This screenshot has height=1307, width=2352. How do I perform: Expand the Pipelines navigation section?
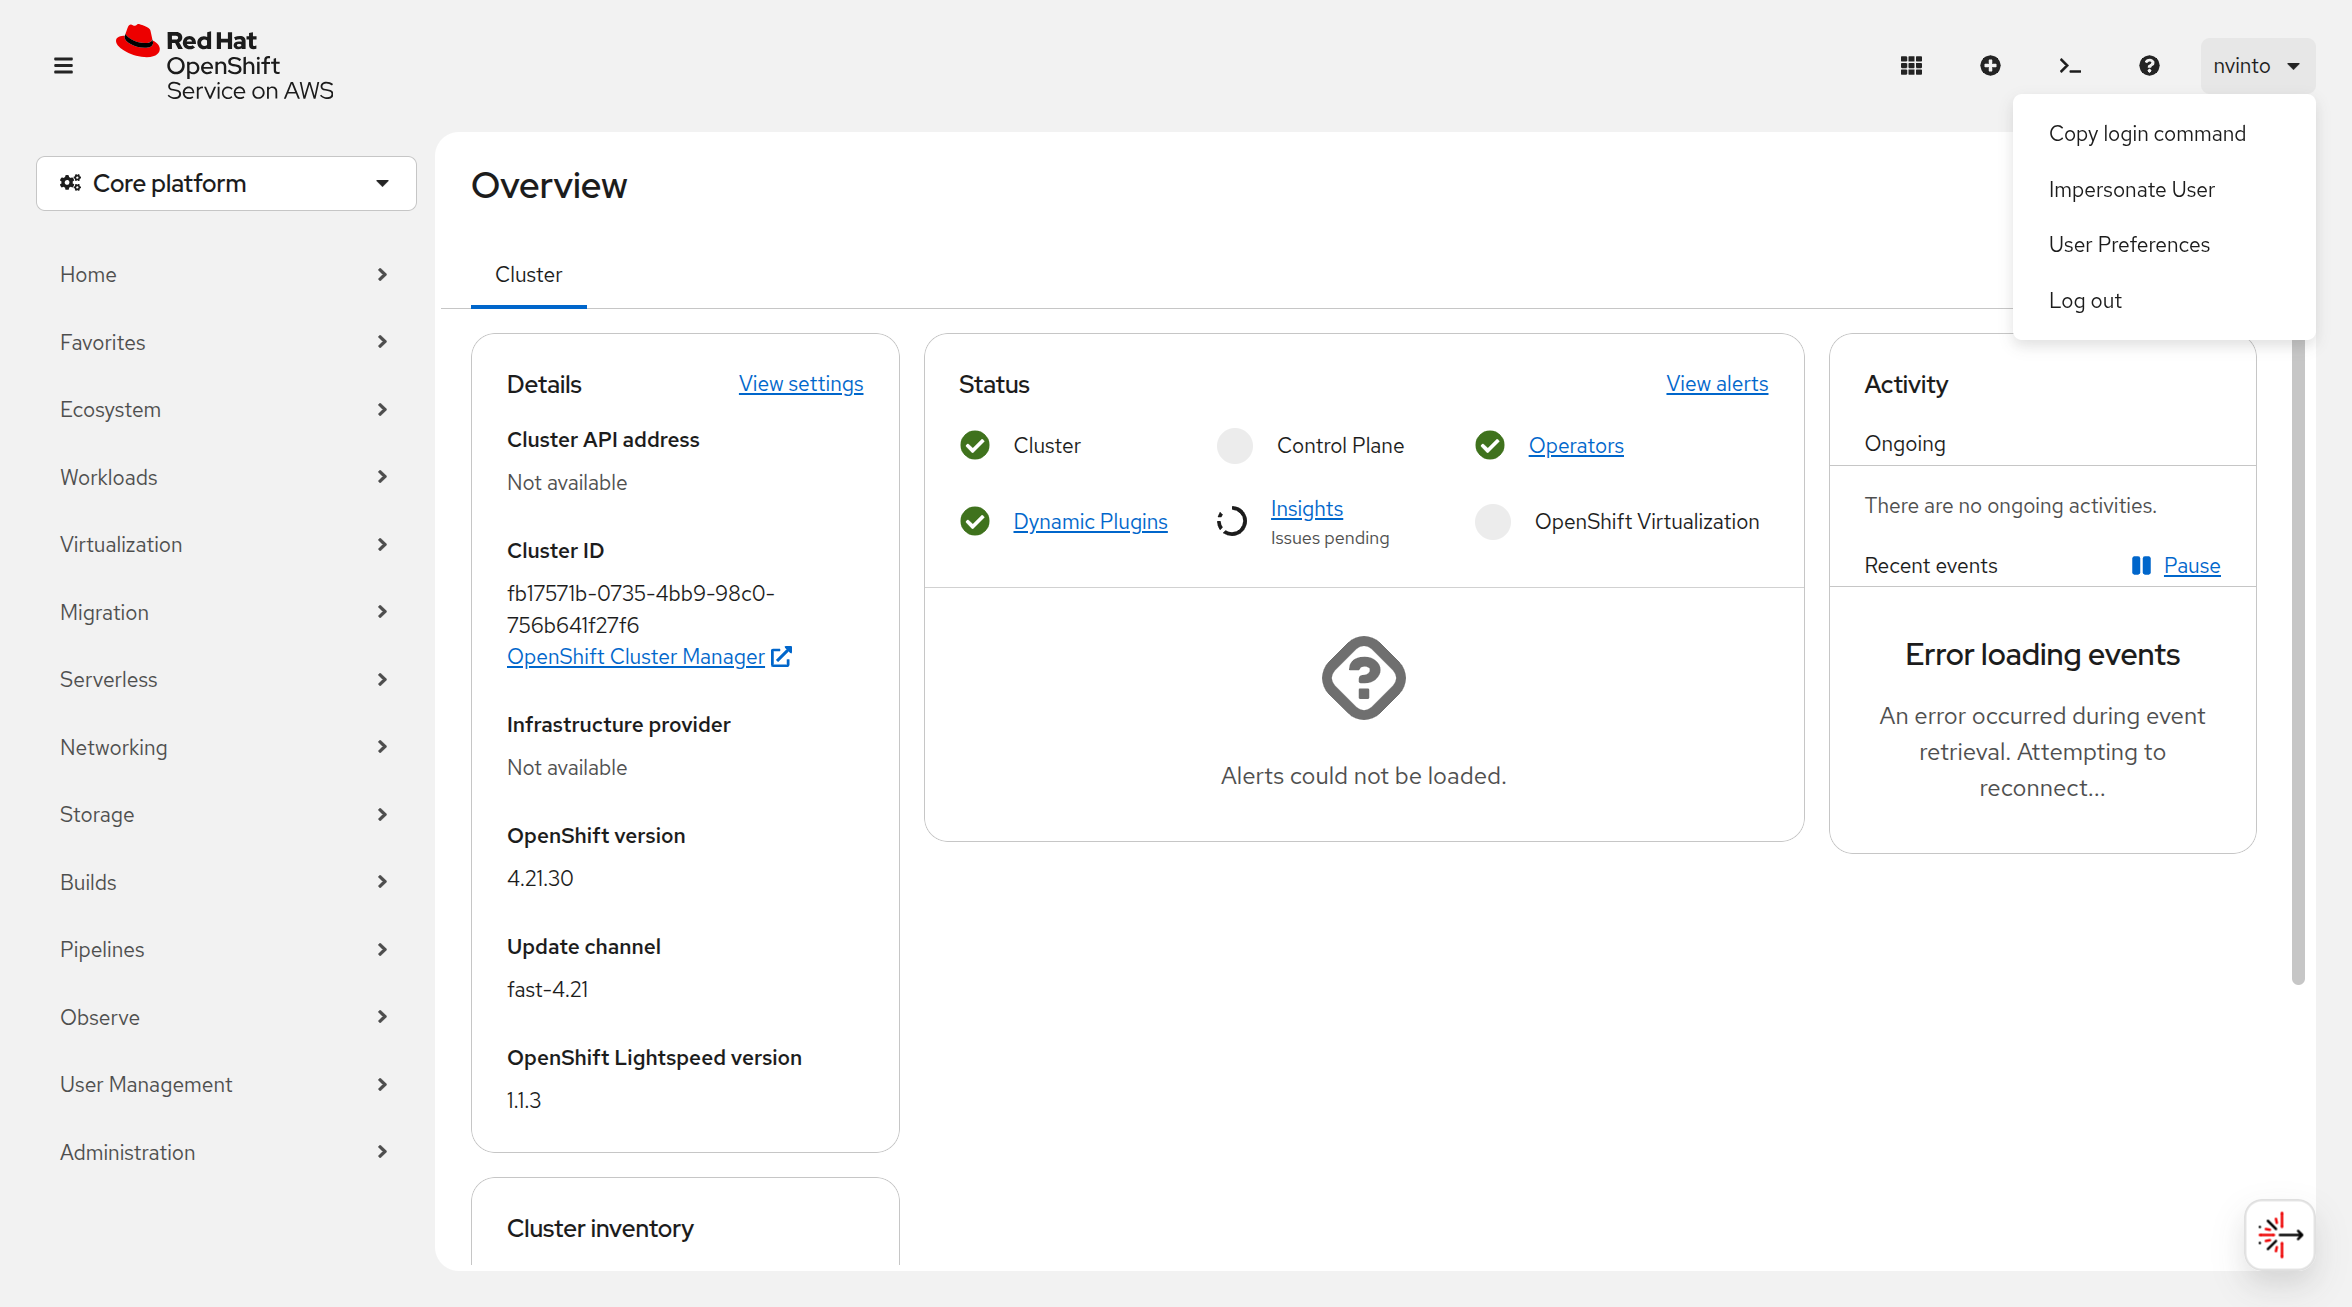226,950
